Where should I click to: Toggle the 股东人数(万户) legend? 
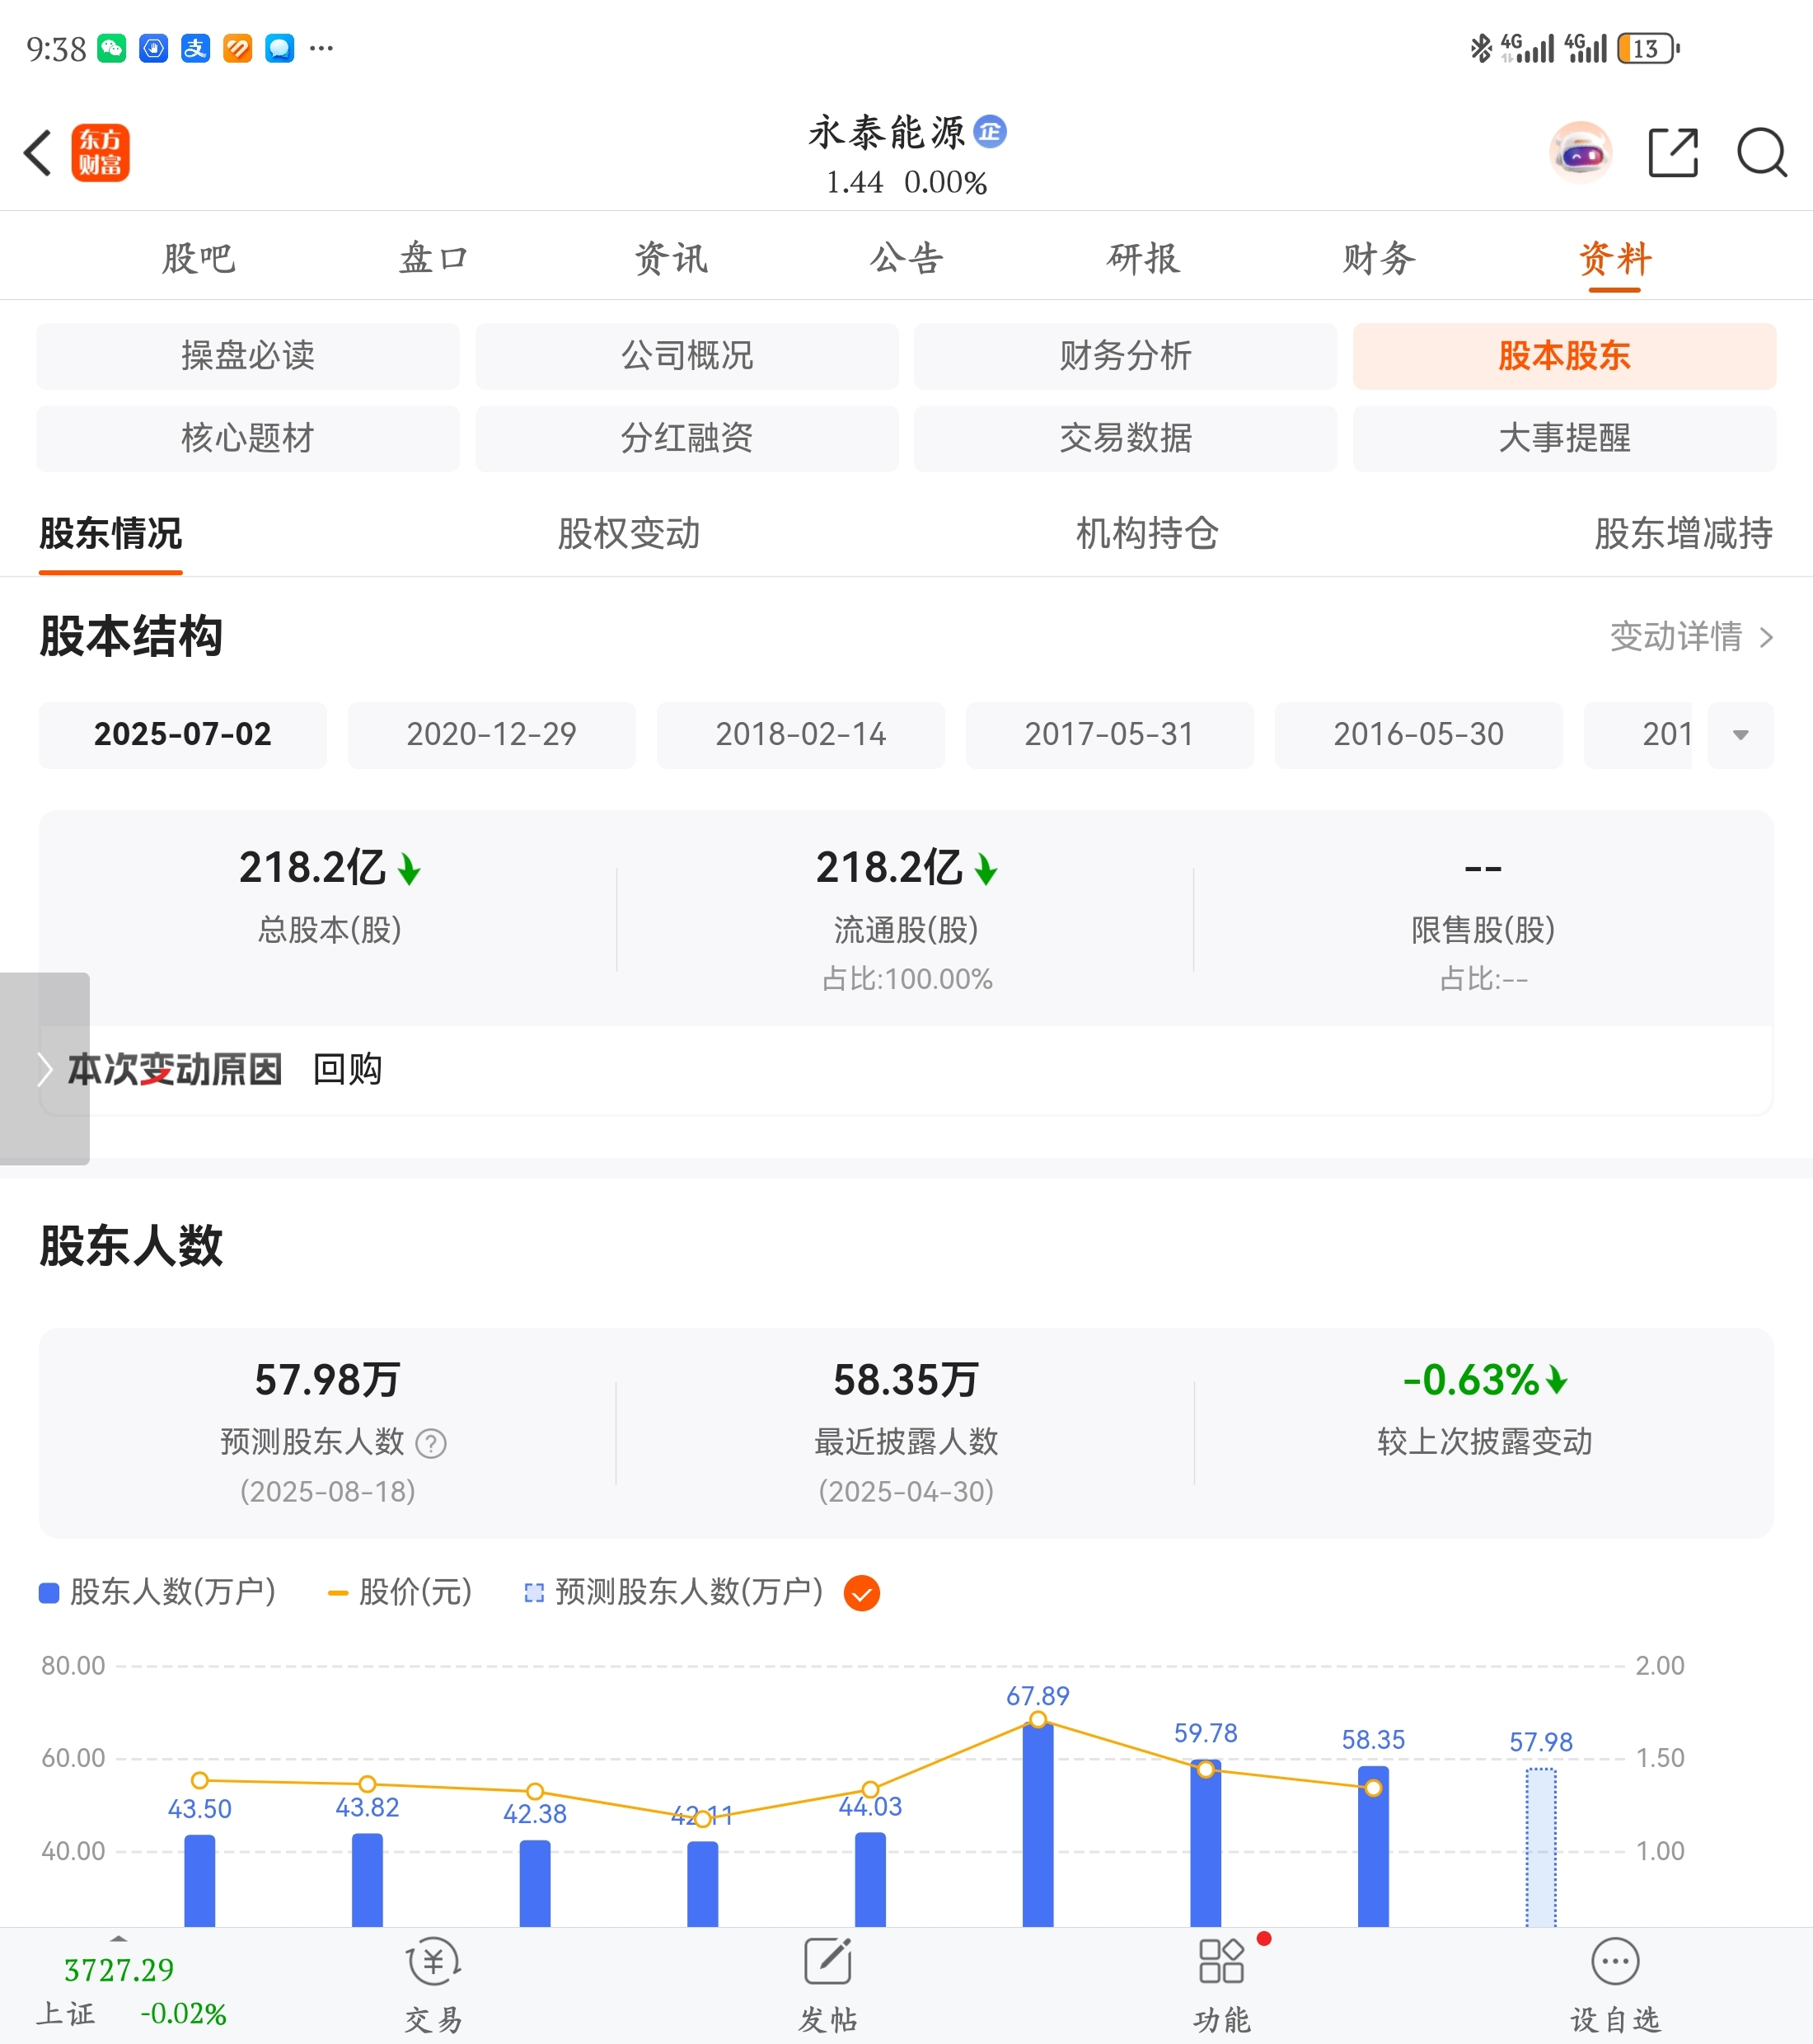(157, 1592)
